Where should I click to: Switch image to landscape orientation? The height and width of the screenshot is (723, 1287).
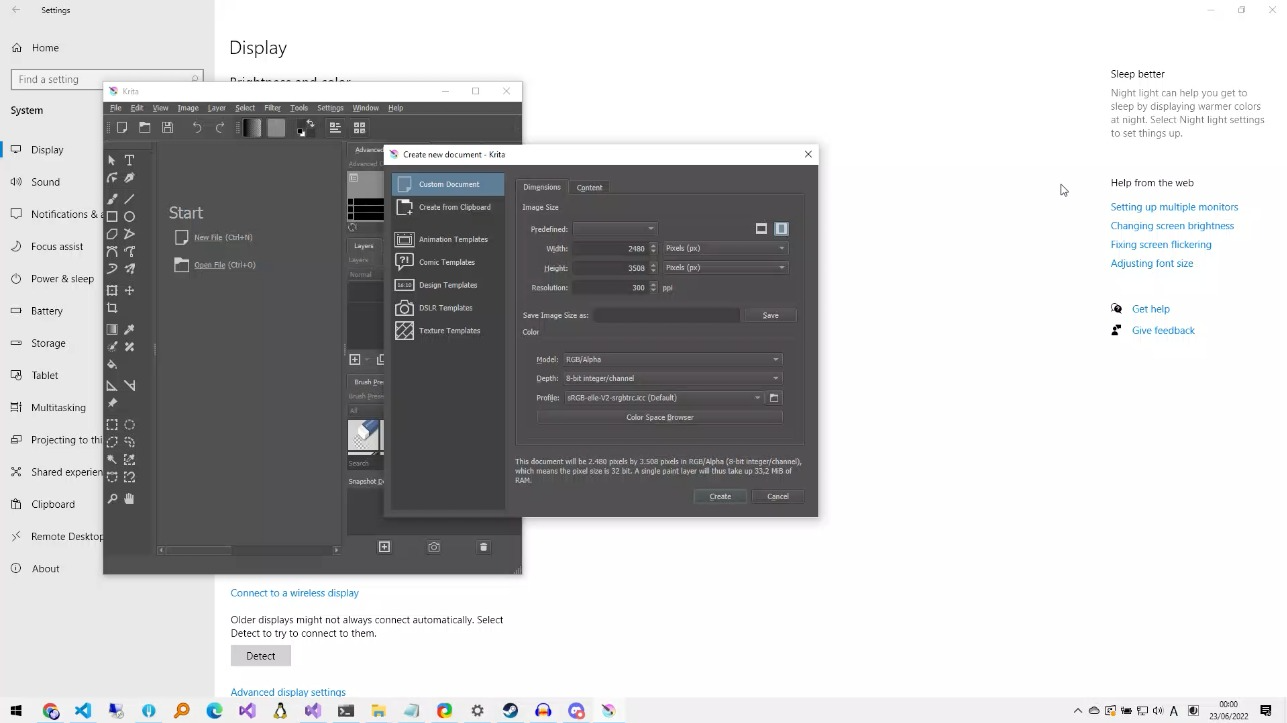click(761, 229)
